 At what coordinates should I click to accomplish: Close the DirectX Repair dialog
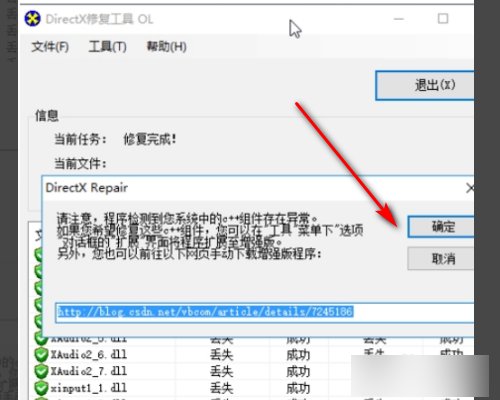[470, 188]
